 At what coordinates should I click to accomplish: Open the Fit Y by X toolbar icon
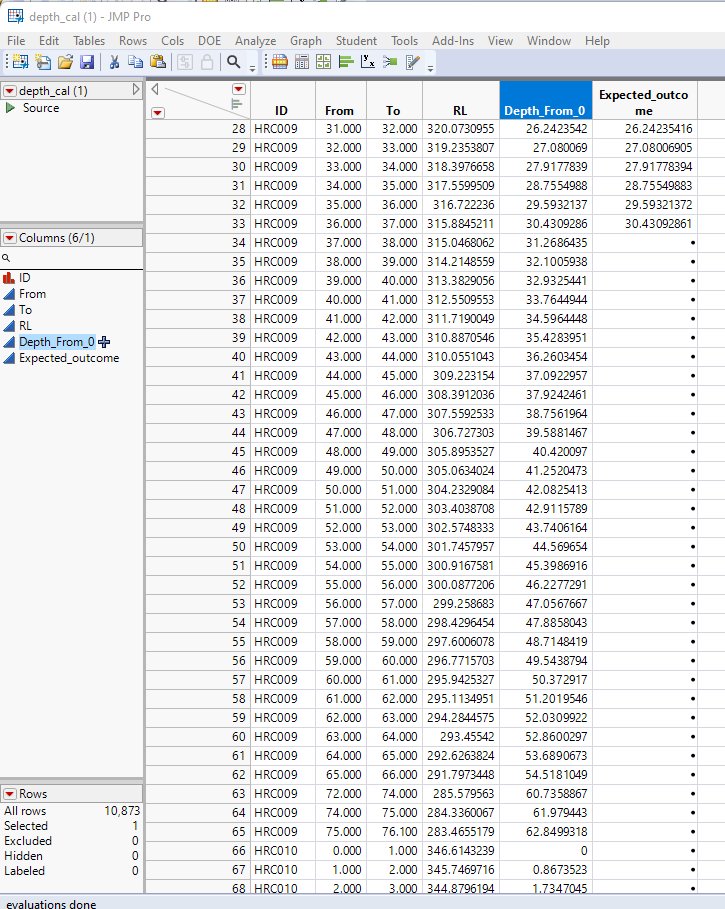point(368,62)
